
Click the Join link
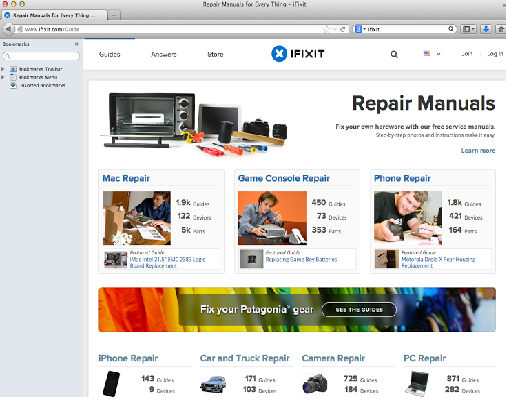coord(467,54)
